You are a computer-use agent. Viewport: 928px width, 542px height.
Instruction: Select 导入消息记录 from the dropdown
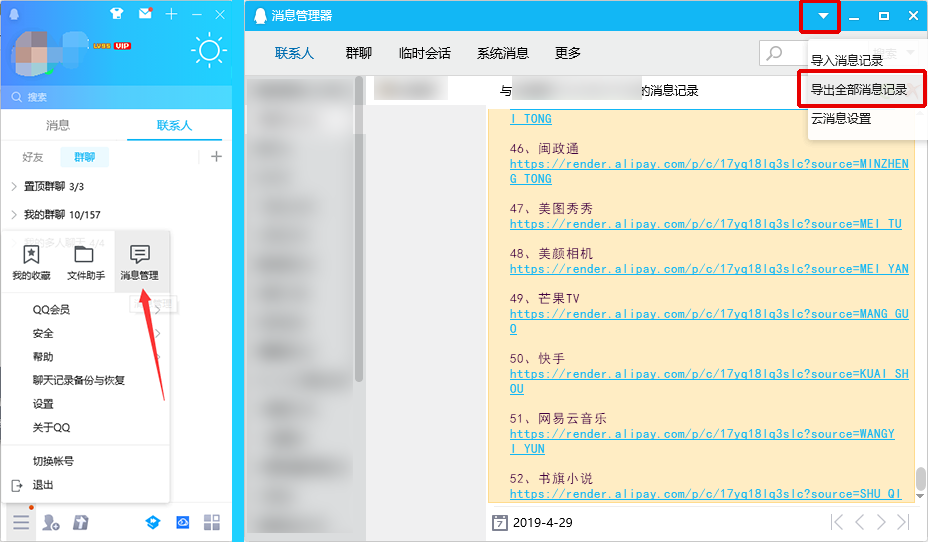point(847,60)
